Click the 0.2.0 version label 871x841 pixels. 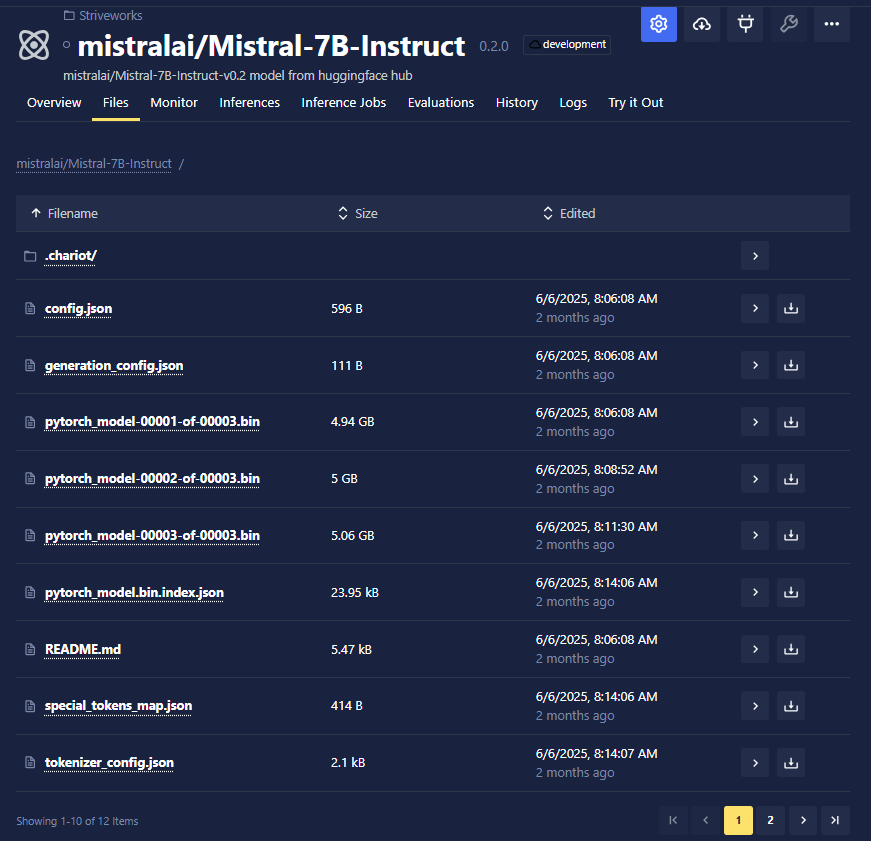pos(494,46)
